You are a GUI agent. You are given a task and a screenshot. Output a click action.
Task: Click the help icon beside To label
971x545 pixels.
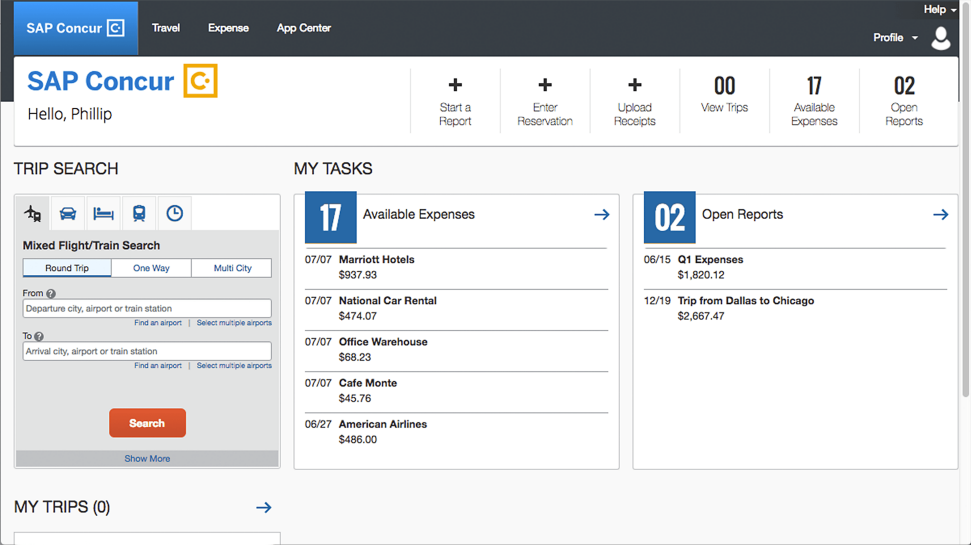point(39,336)
